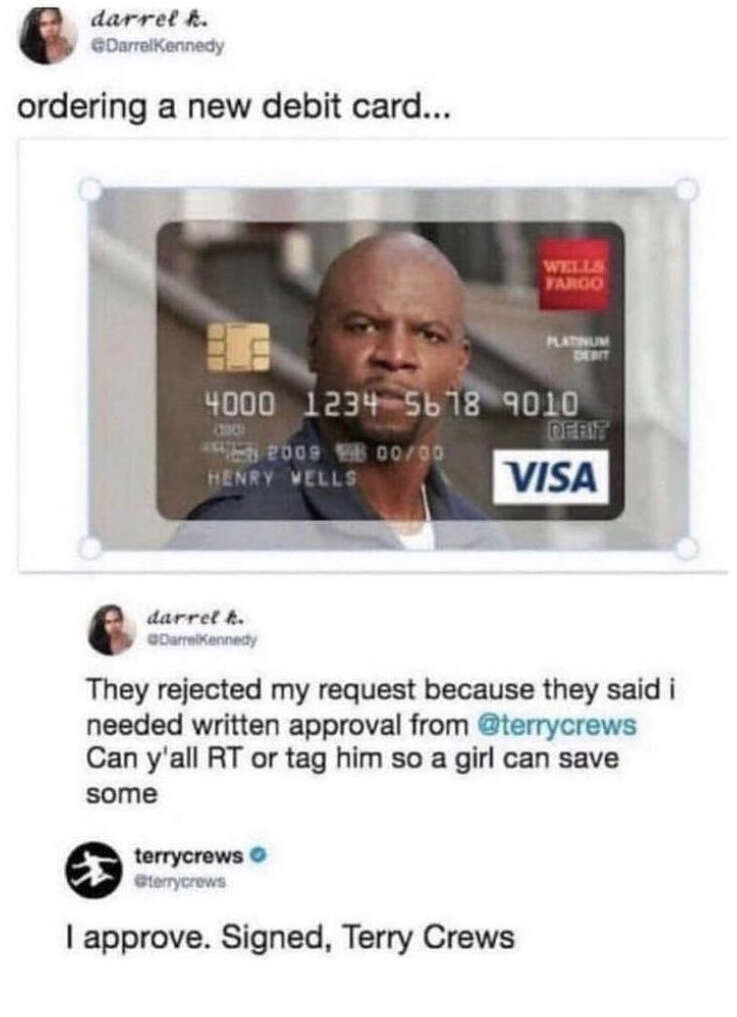Click the bold terrycrews display name
This screenshot has width=737, height=1017.
pyautogui.click(x=188, y=856)
